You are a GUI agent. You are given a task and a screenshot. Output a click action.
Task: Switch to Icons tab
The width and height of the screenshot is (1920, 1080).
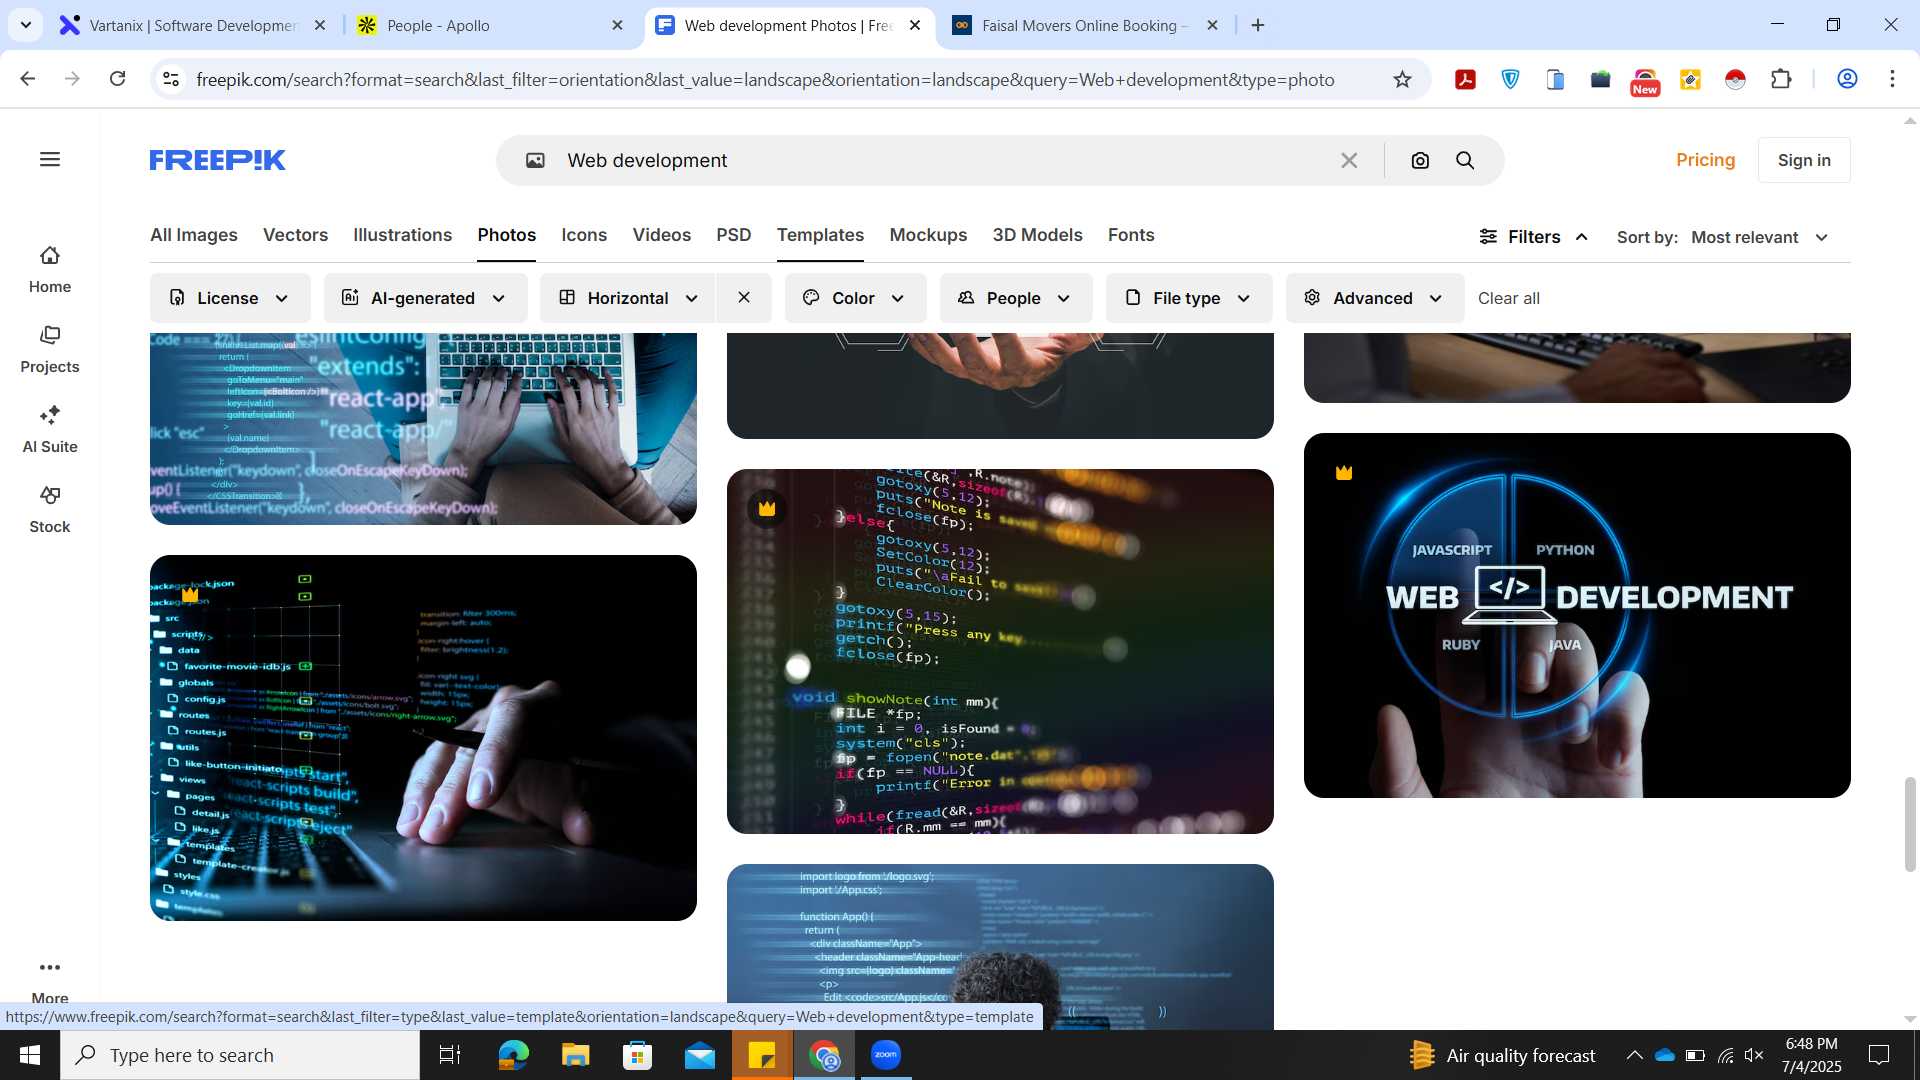[x=584, y=235]
